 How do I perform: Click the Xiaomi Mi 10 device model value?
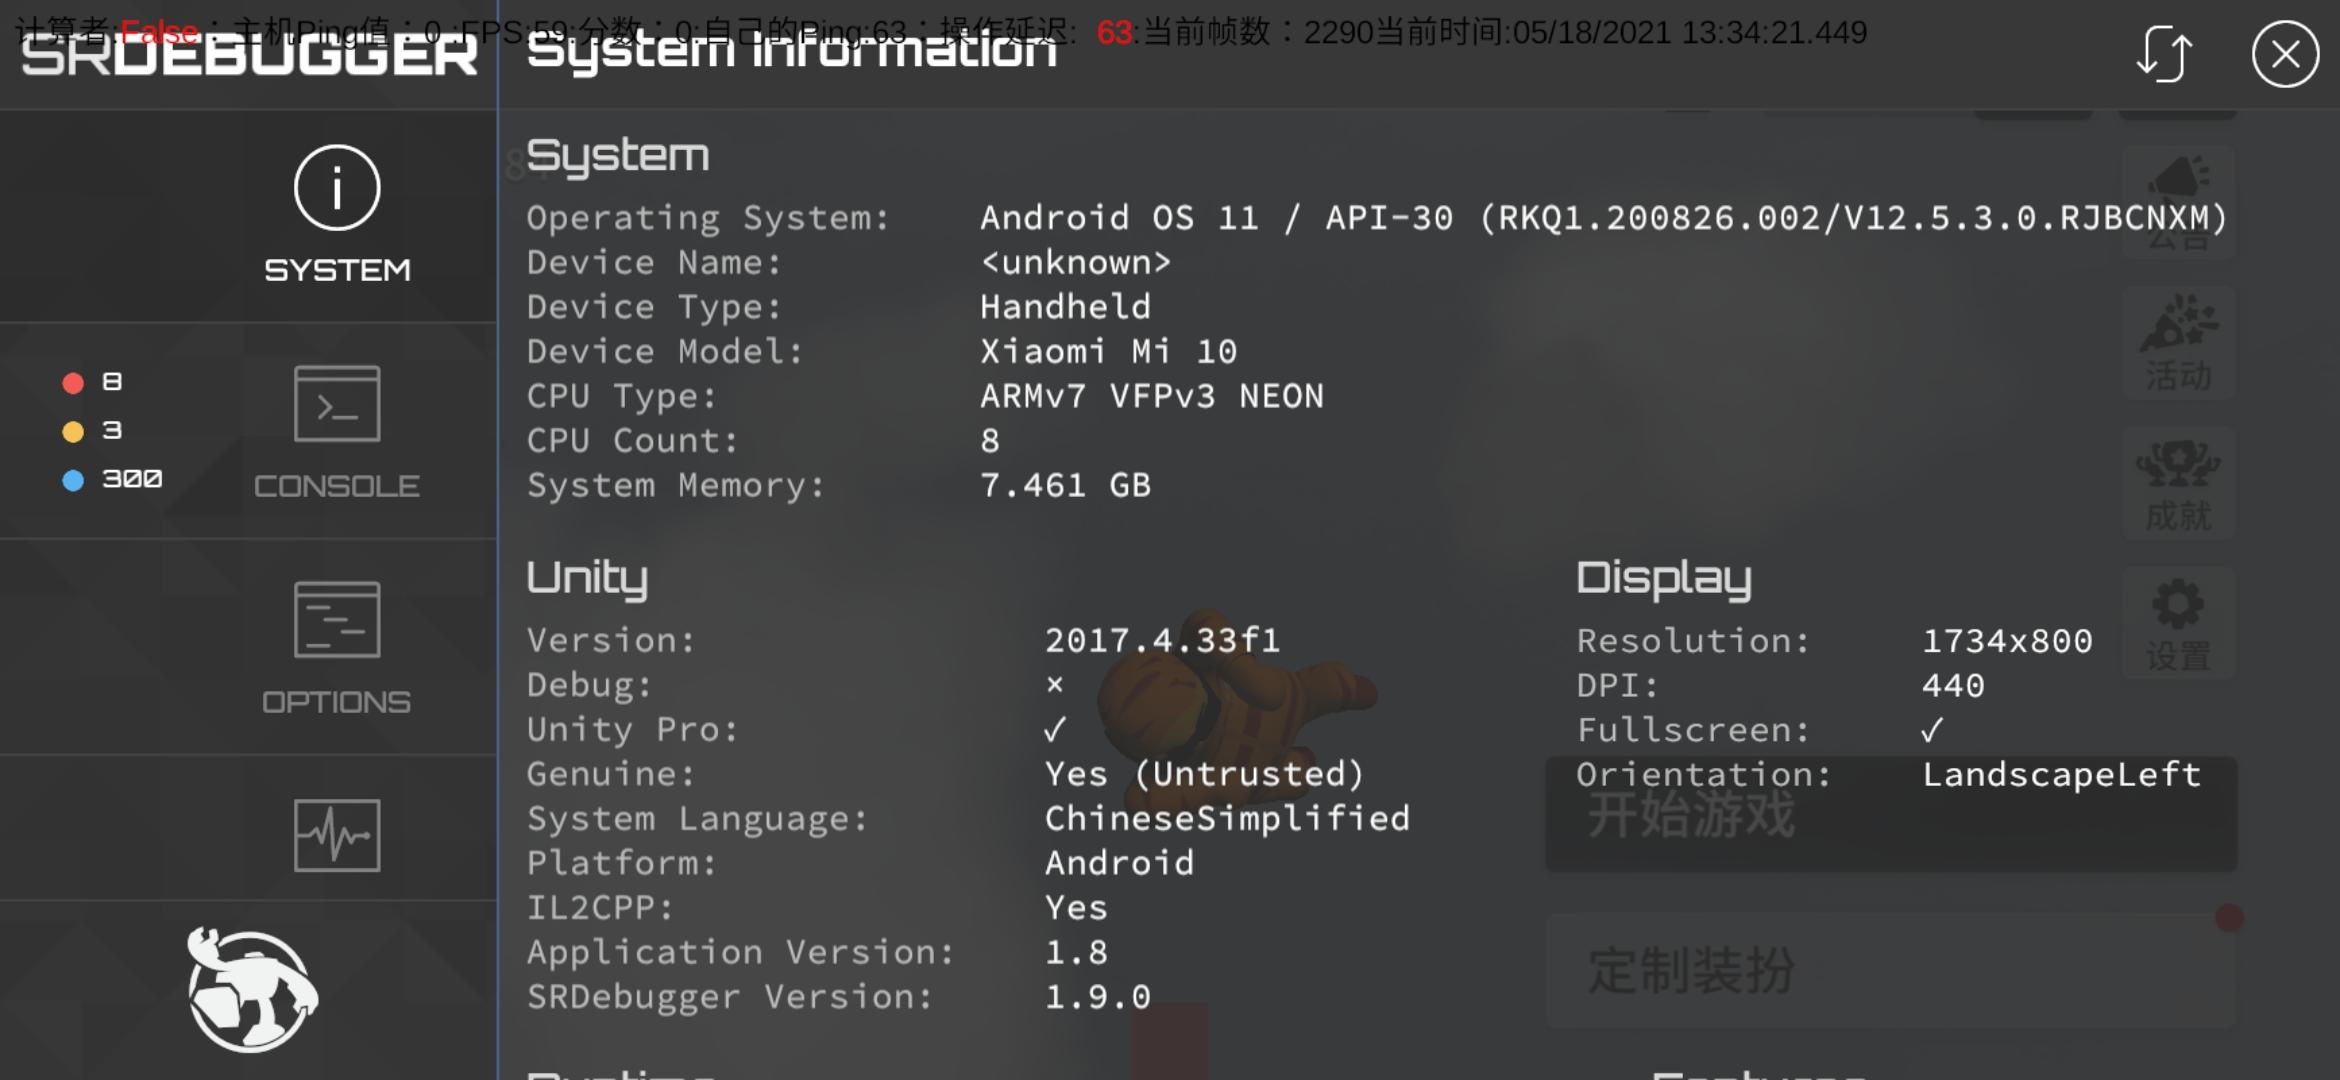[x=1108, y=352]
